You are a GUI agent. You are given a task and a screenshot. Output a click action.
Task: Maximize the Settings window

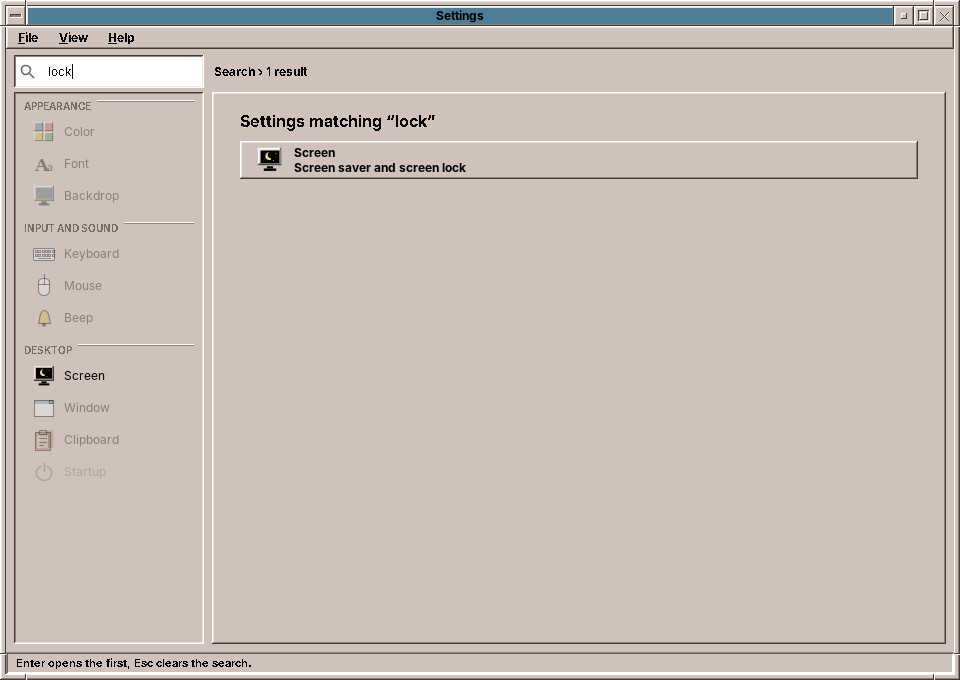pyautogui.click(x=924, y=16)
